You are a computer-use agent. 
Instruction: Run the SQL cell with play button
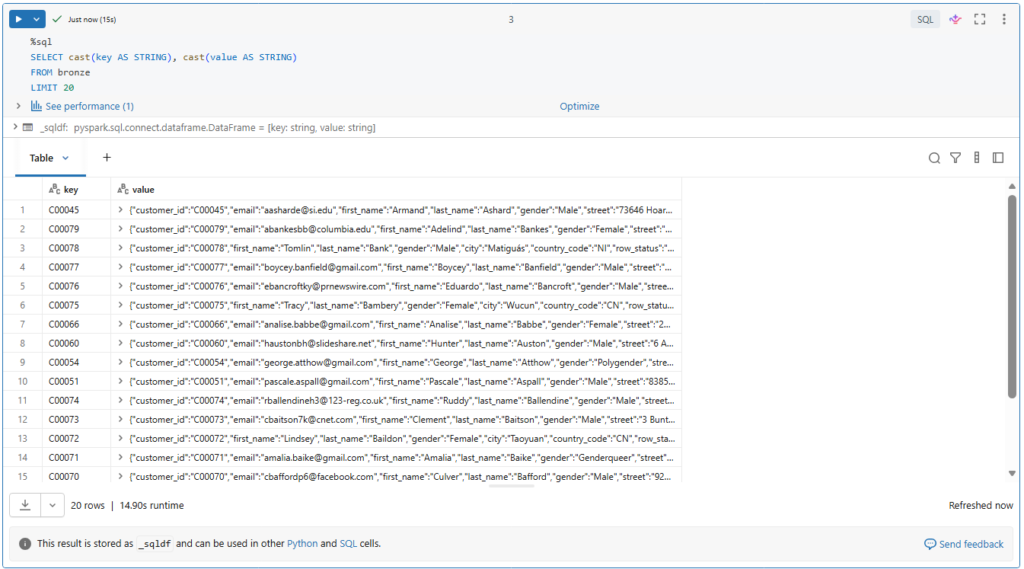pos(19,19)
